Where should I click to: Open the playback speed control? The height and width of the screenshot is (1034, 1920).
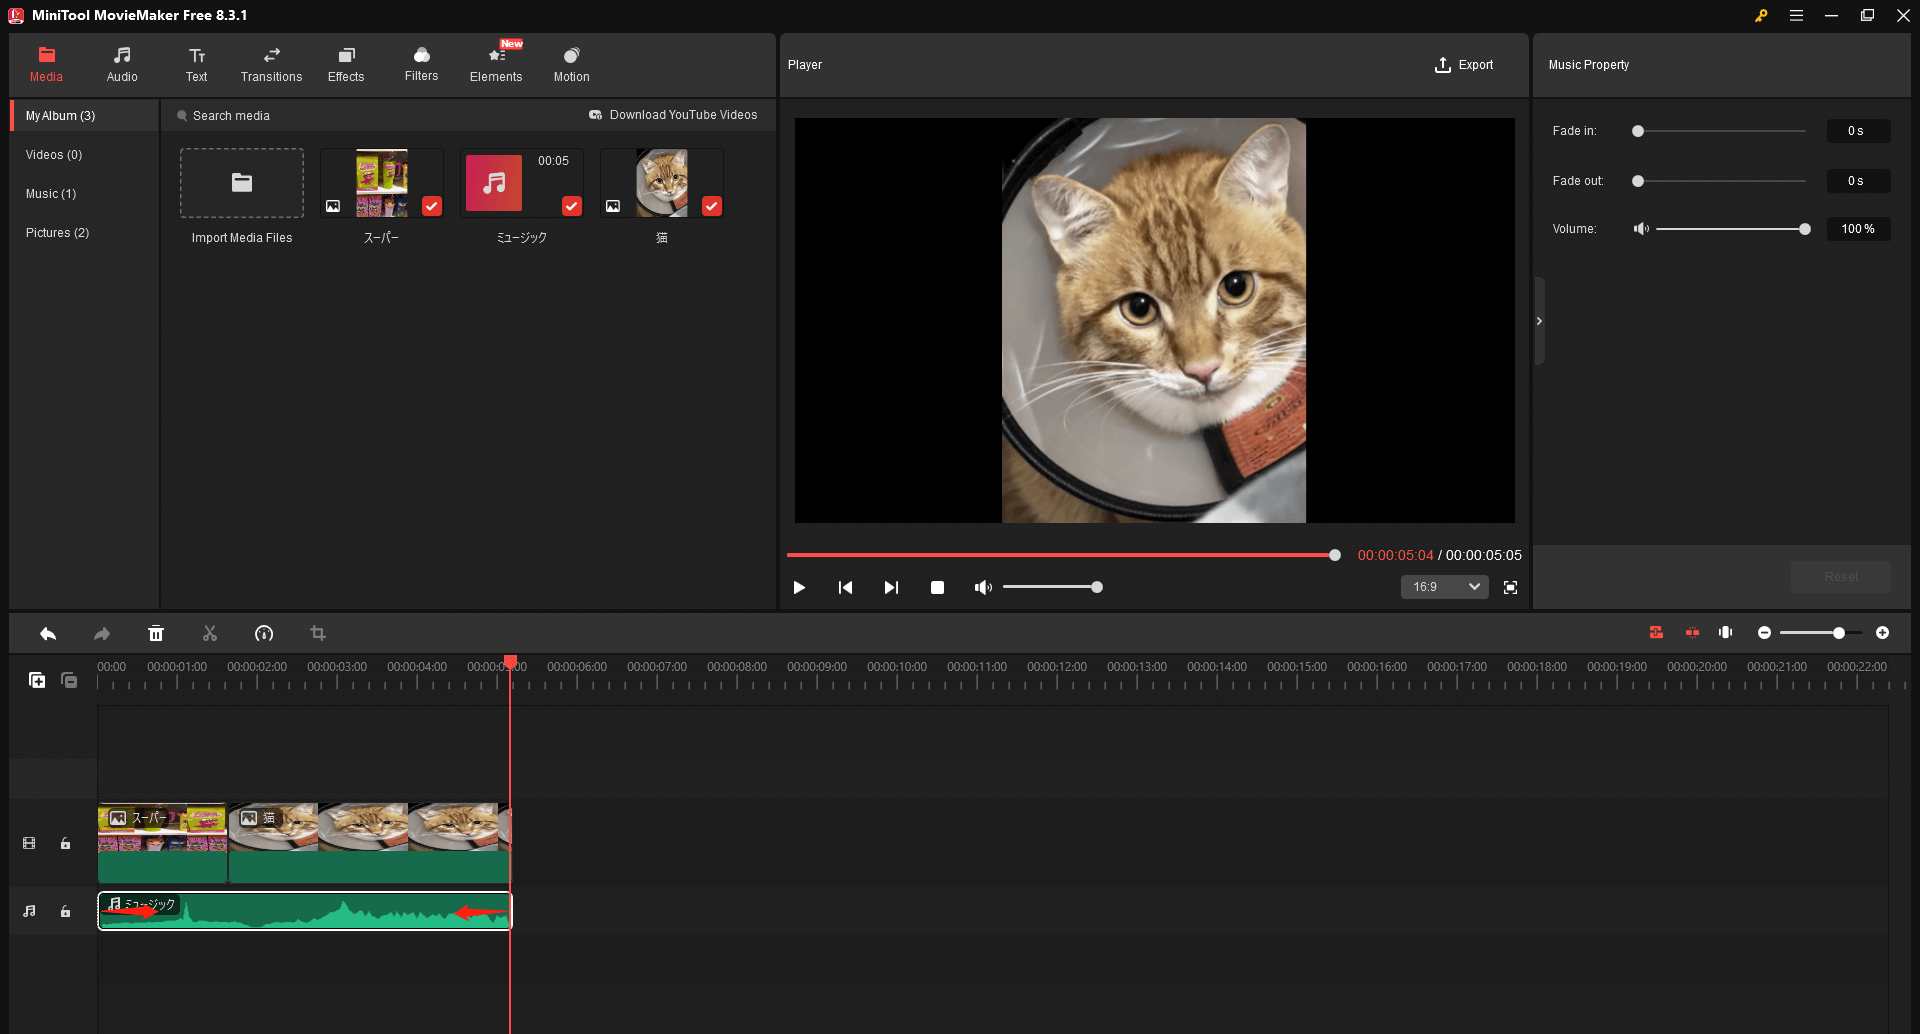click(264, 633)
